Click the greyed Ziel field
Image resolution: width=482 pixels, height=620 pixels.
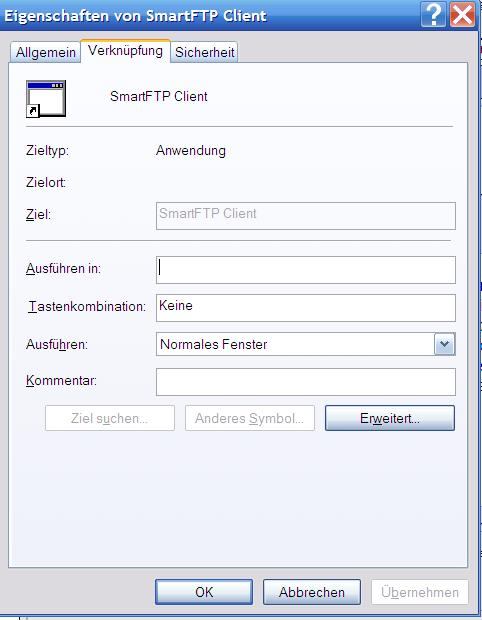point(306,216)
